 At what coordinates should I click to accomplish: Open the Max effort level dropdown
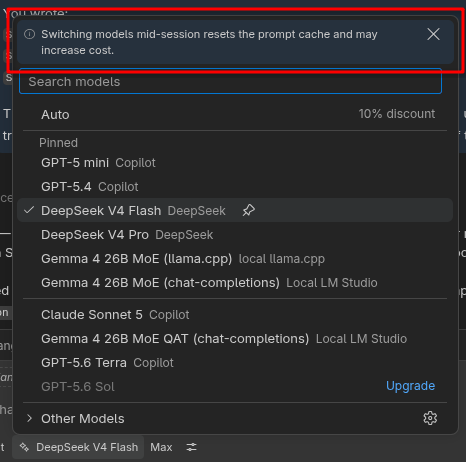coord(161,447)
